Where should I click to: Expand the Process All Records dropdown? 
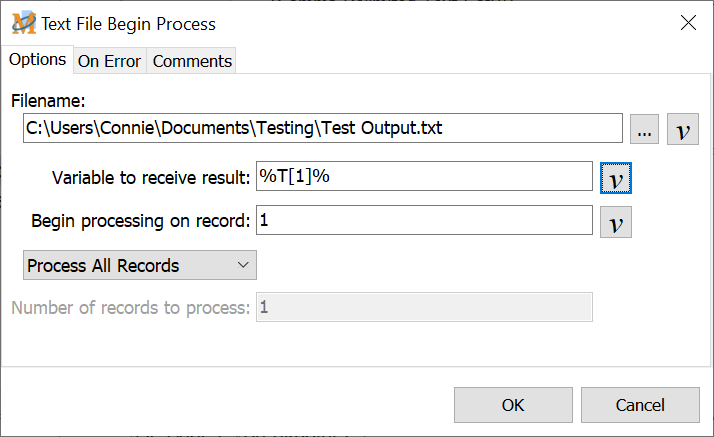click(x=140, y=265)
